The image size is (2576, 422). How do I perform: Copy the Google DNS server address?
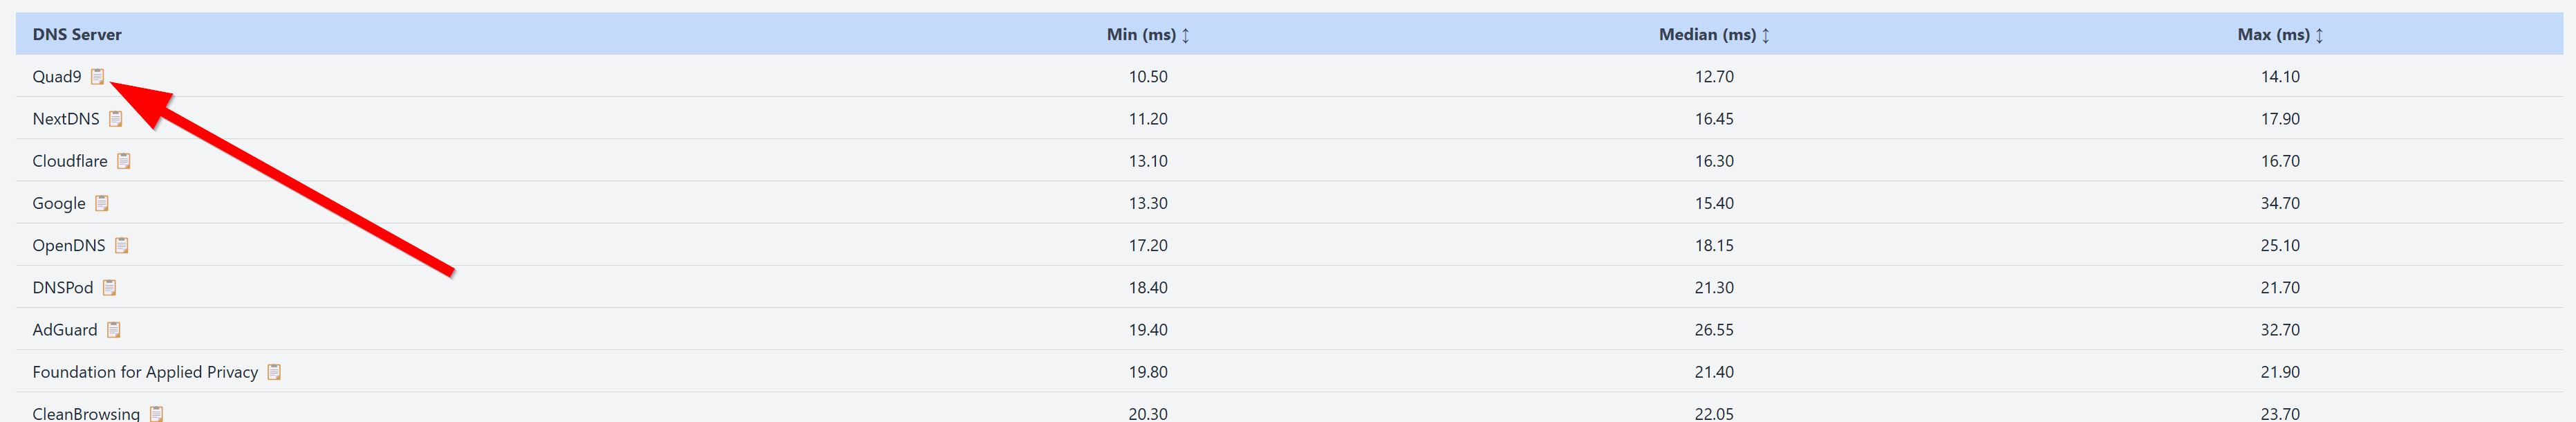pos(101,203)
